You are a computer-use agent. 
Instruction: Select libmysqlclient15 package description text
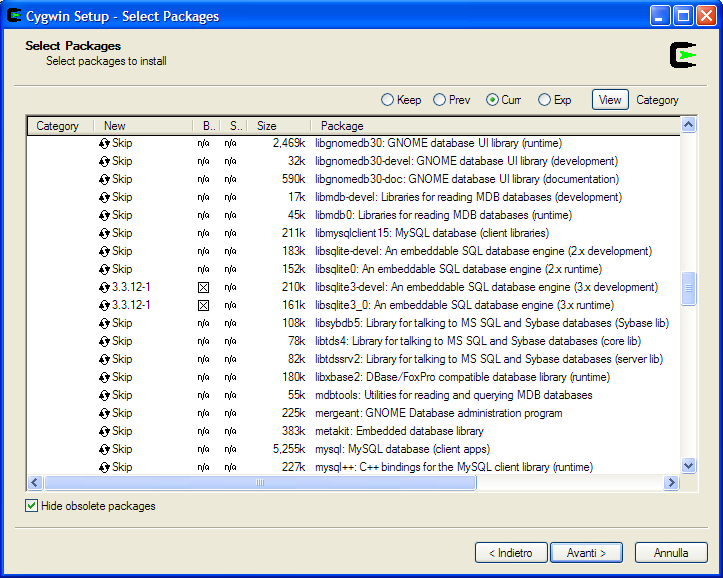tap(432, 233)
